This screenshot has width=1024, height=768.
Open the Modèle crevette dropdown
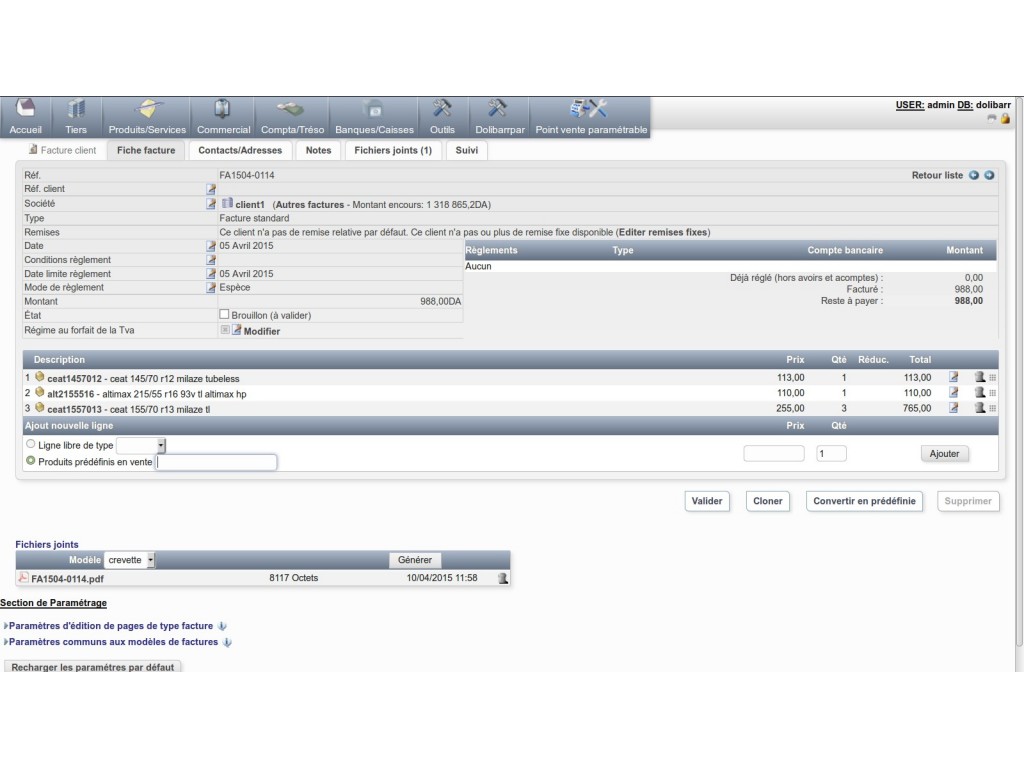(130, 560)
